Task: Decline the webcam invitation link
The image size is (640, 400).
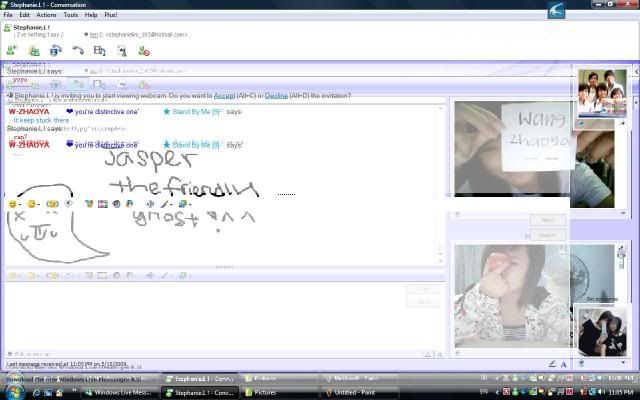Action: click(x=276, y=96)
